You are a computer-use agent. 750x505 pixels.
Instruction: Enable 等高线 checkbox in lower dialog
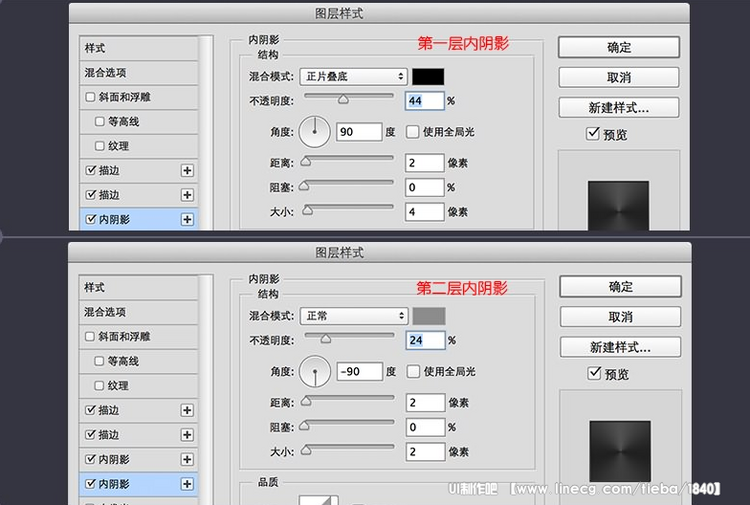point(99,361)
